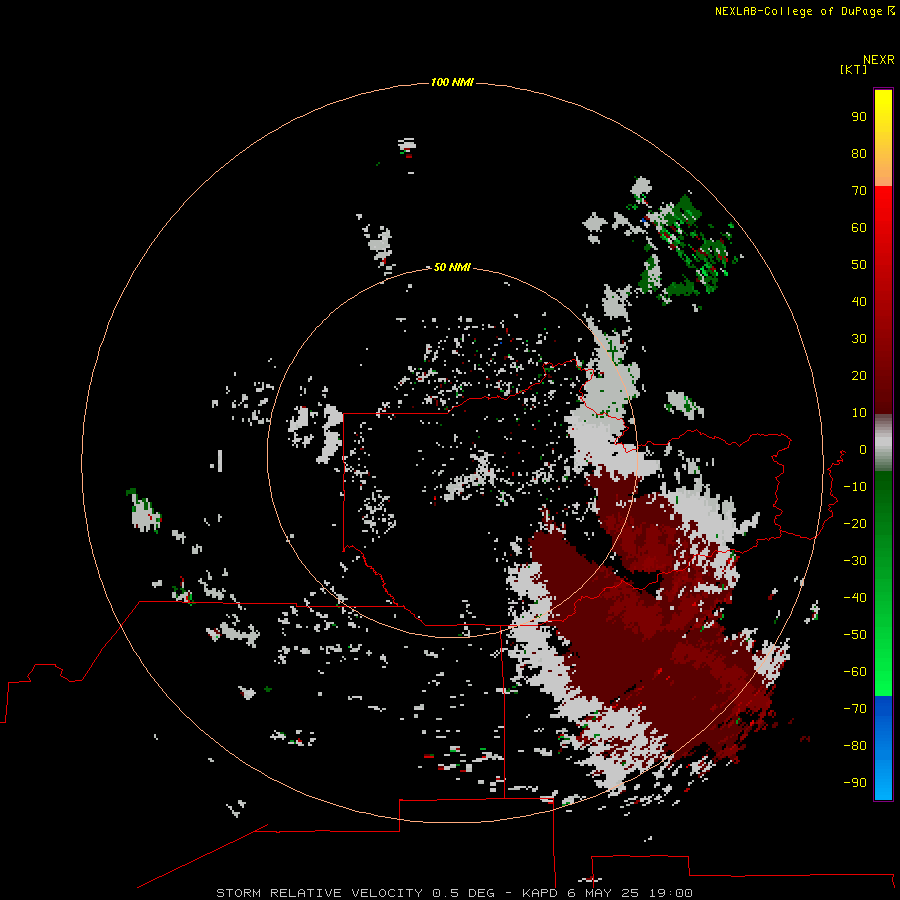Viewport: 900px width, 900px height.
Task: Click the KT units label above color scale
Action: click(853, 69)
